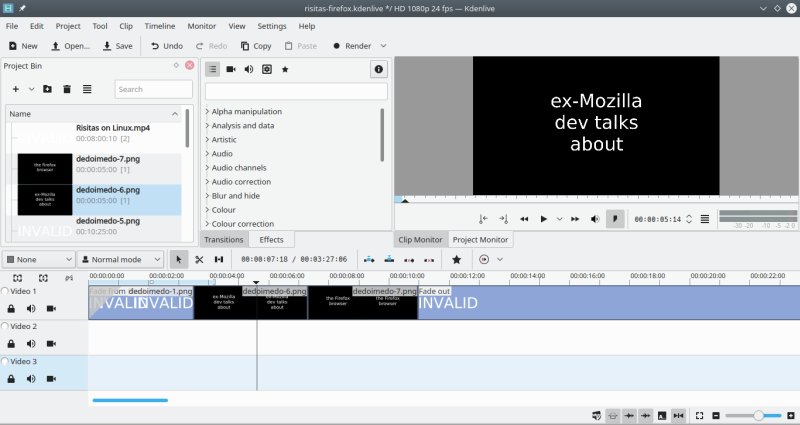Hide video on Video 3 track
Viewport: 800px width, 425px height.
coord(51,379)
